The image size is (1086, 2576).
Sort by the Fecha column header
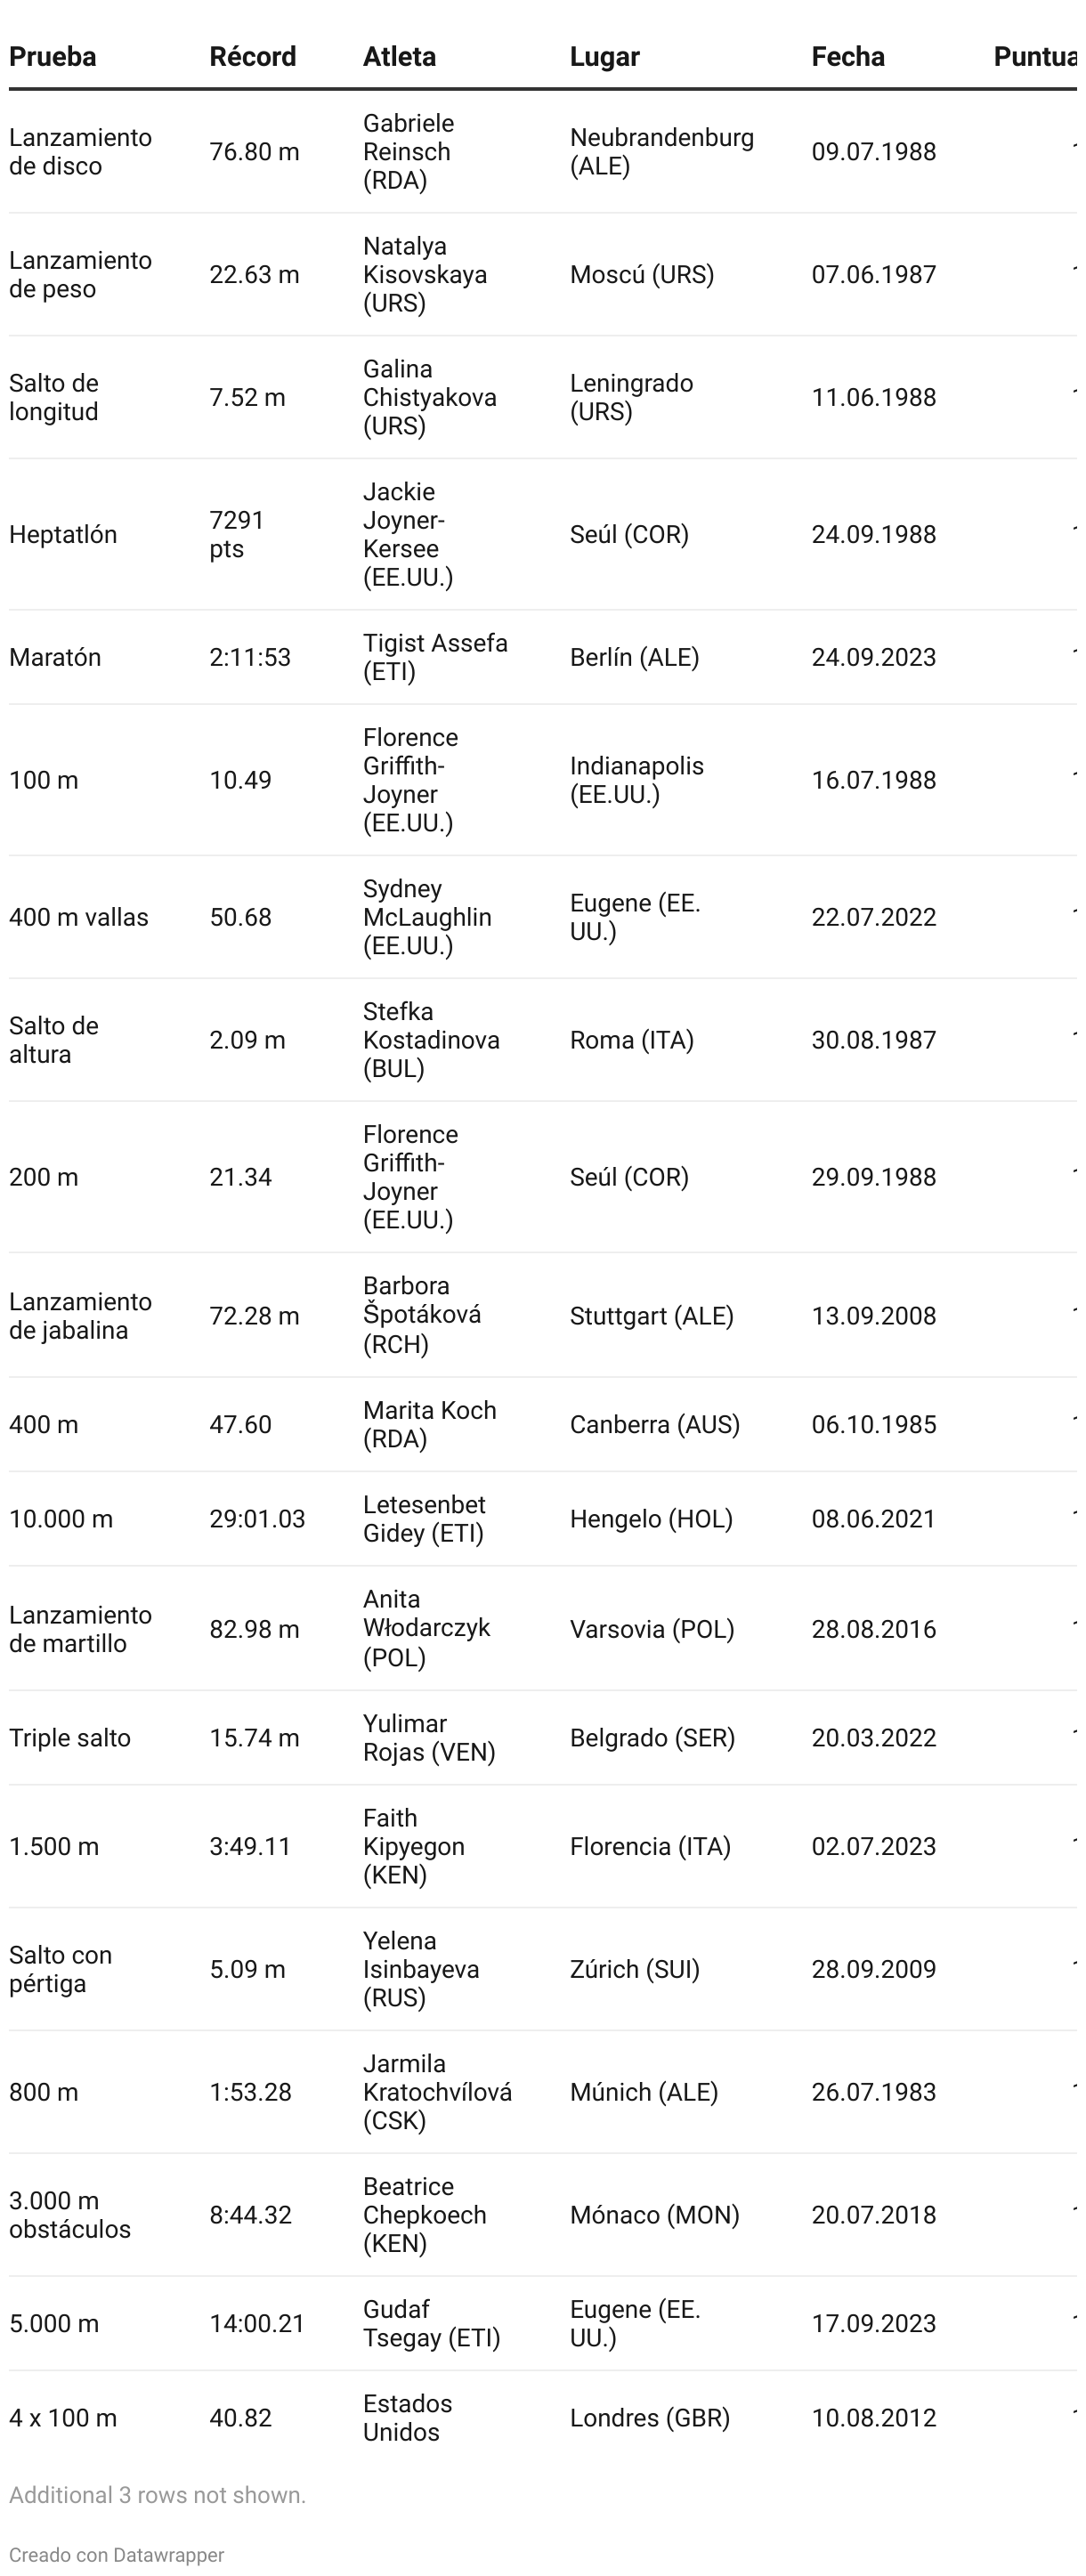(848, 57)
